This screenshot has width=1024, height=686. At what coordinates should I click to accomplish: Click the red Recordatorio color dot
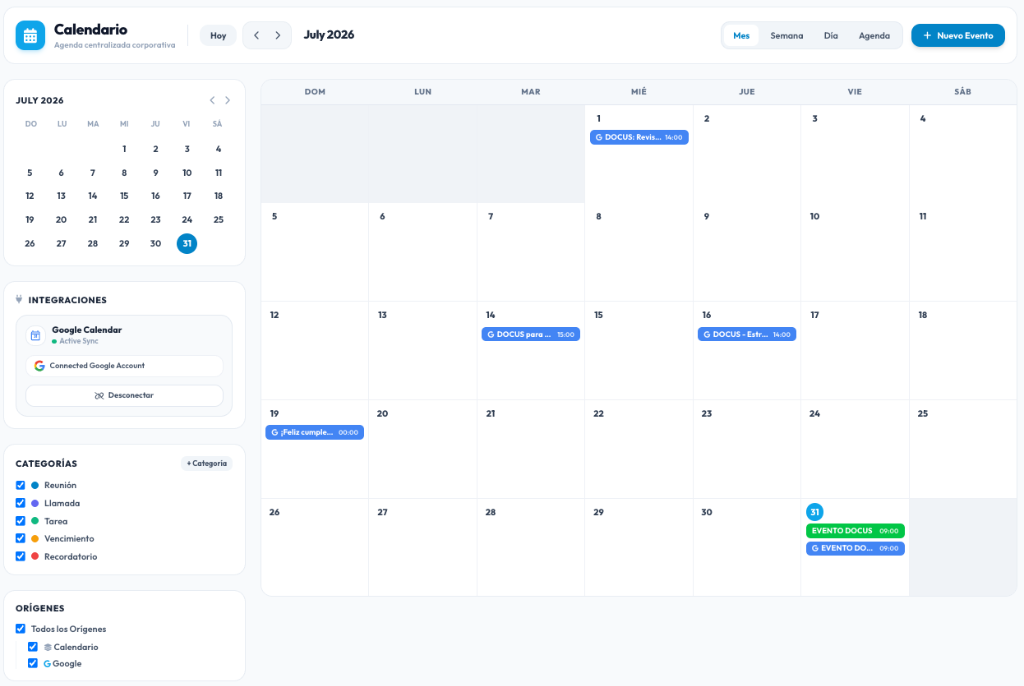click(x=35, y=556)
